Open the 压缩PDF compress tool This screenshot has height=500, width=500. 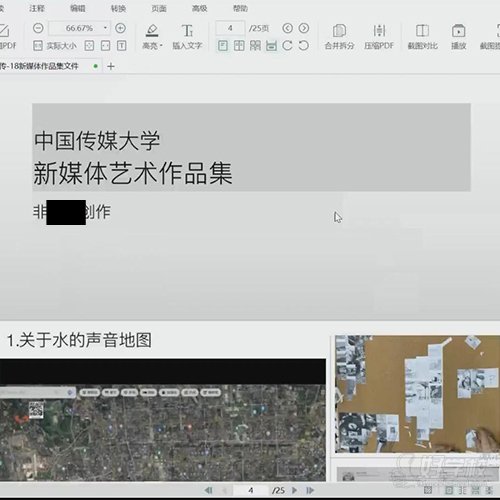click(379, 36)
